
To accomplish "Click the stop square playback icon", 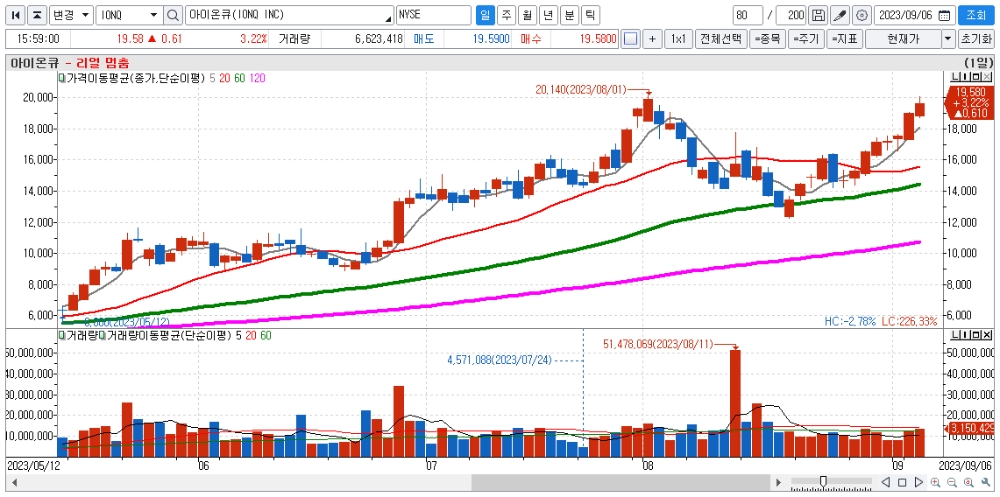I will pyautogui.click(x=902, y=482).
